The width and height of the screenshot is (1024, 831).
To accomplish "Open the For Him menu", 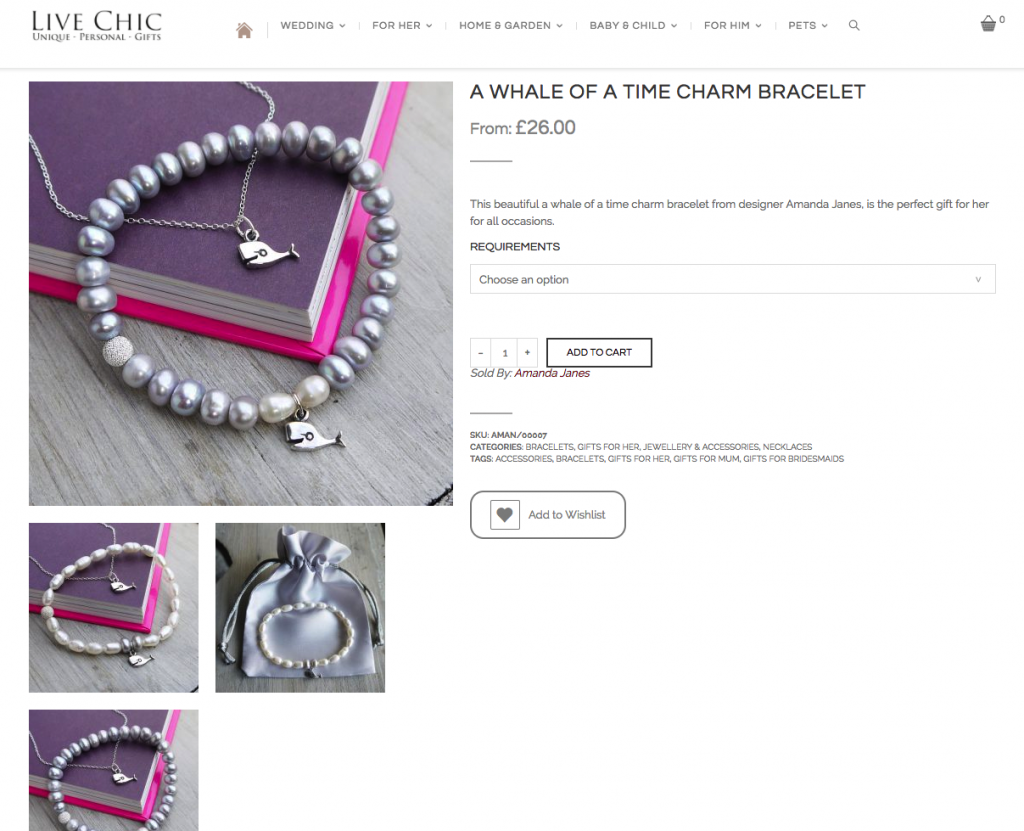I will point(733,25).
